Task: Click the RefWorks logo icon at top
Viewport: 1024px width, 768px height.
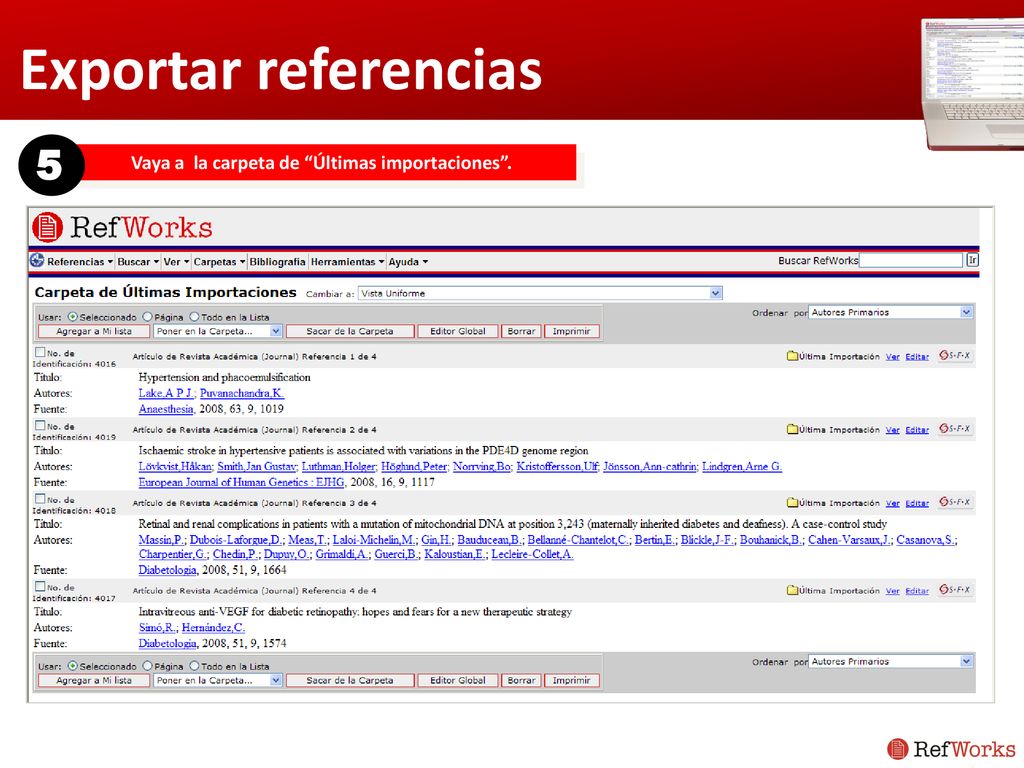Action: tap(48, 227)
